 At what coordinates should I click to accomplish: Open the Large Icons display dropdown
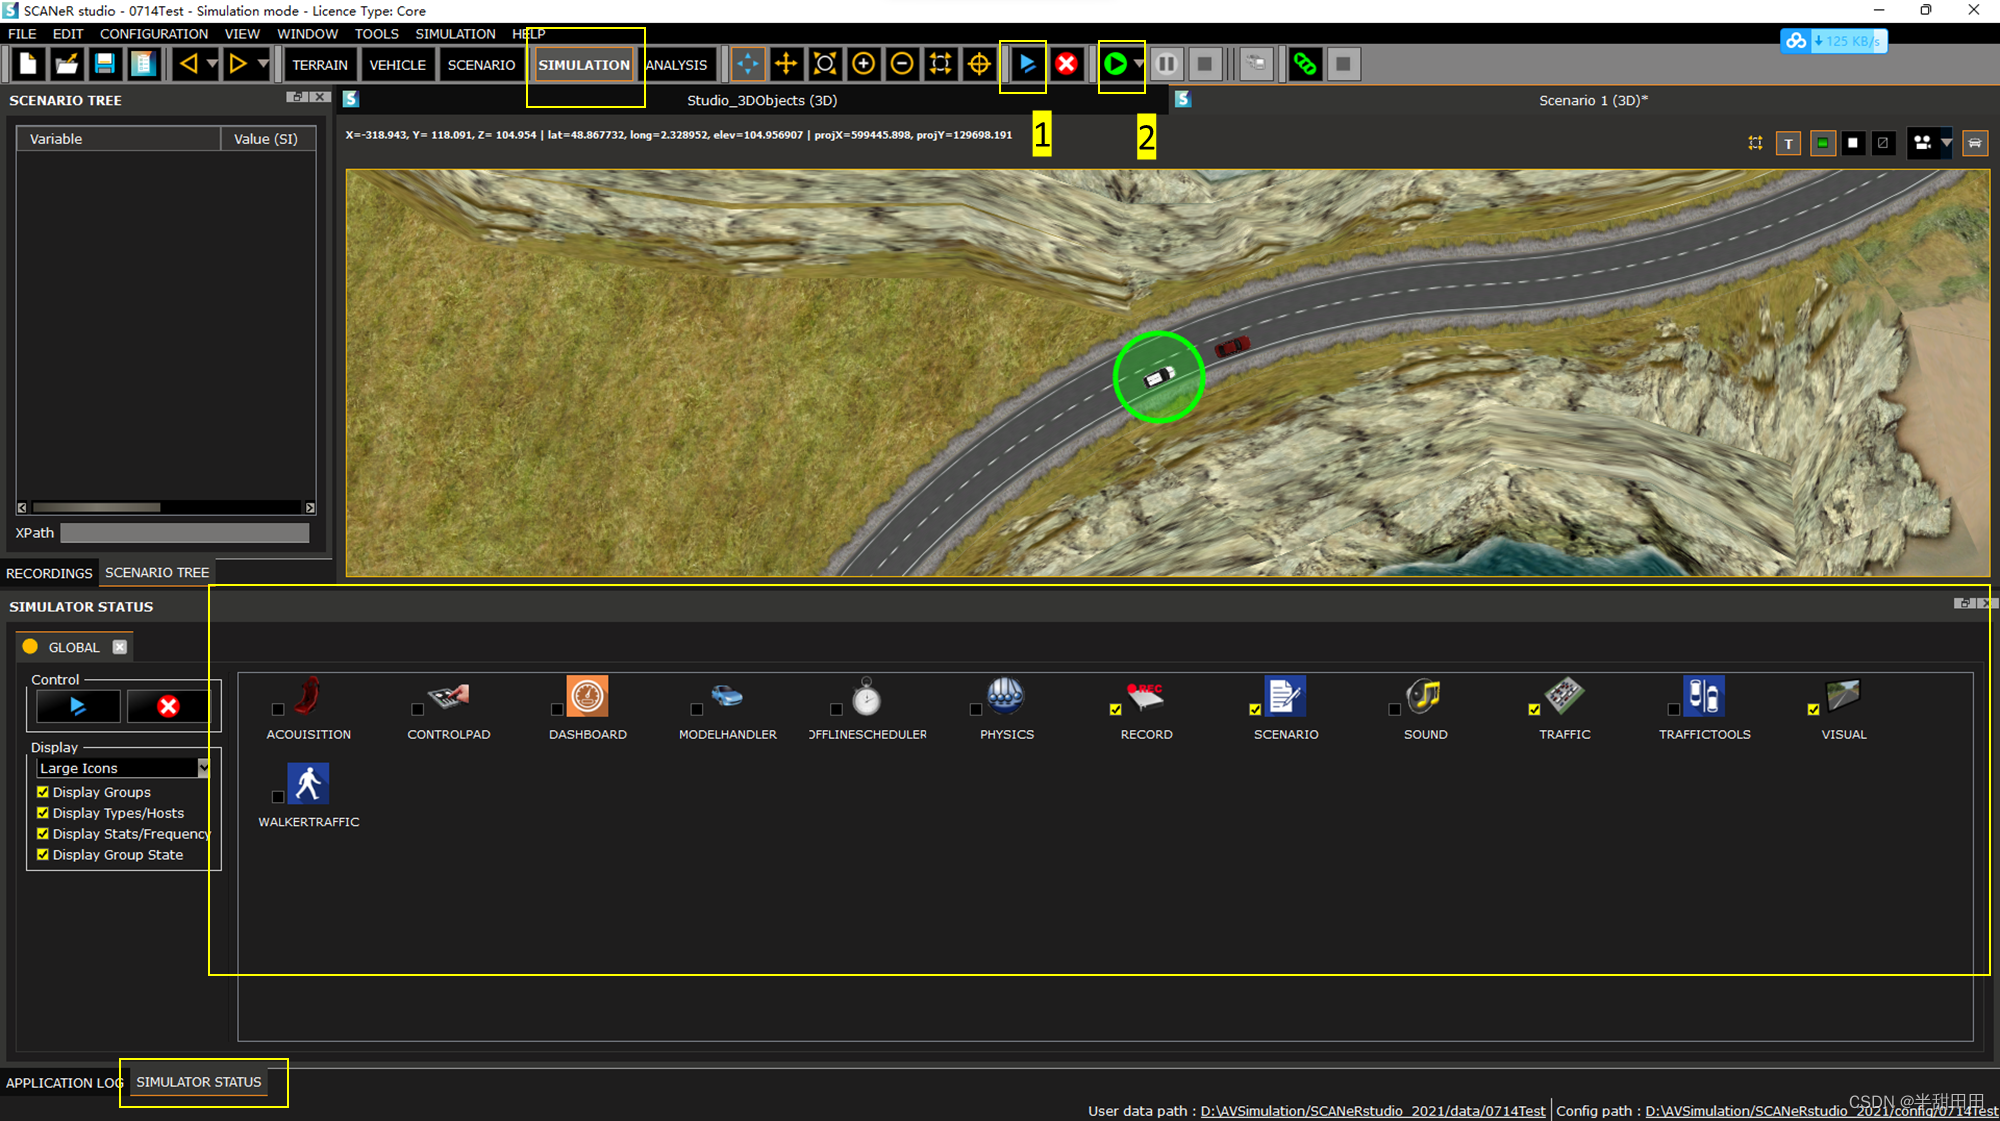pos(203,768)
